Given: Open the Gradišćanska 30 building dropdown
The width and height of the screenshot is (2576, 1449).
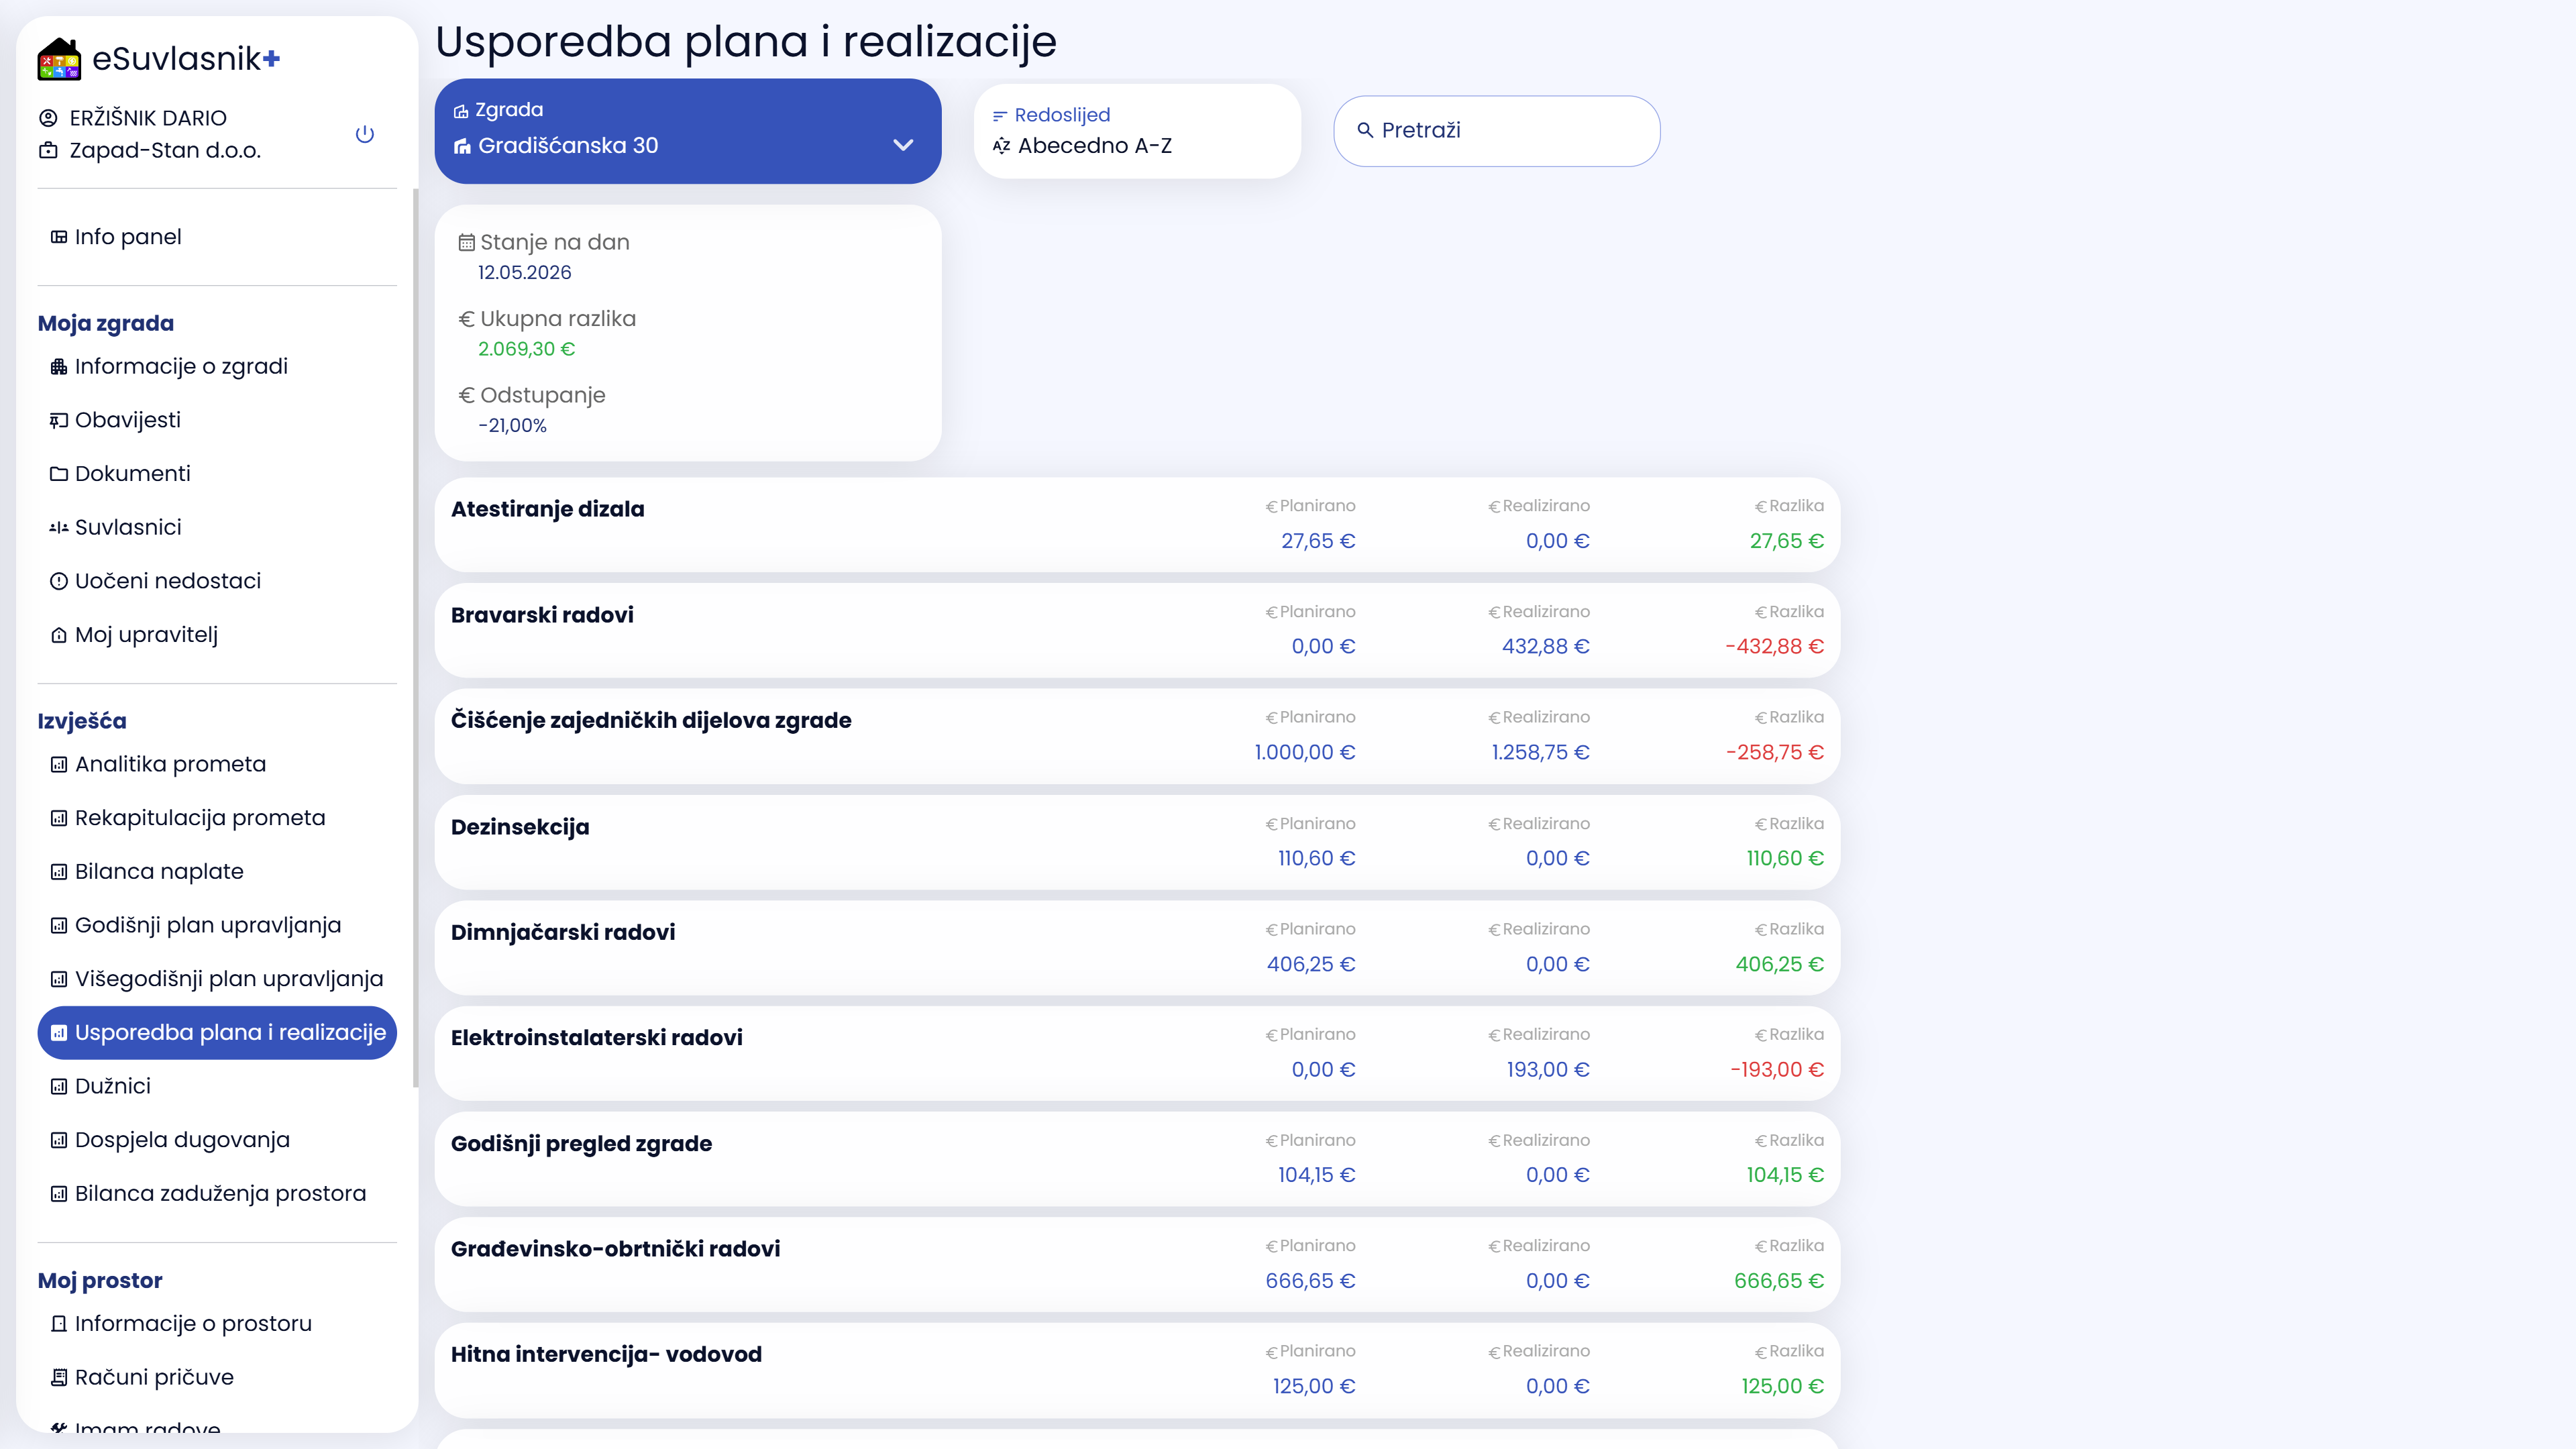Looking at the screenshot, I should click(688, 131).
